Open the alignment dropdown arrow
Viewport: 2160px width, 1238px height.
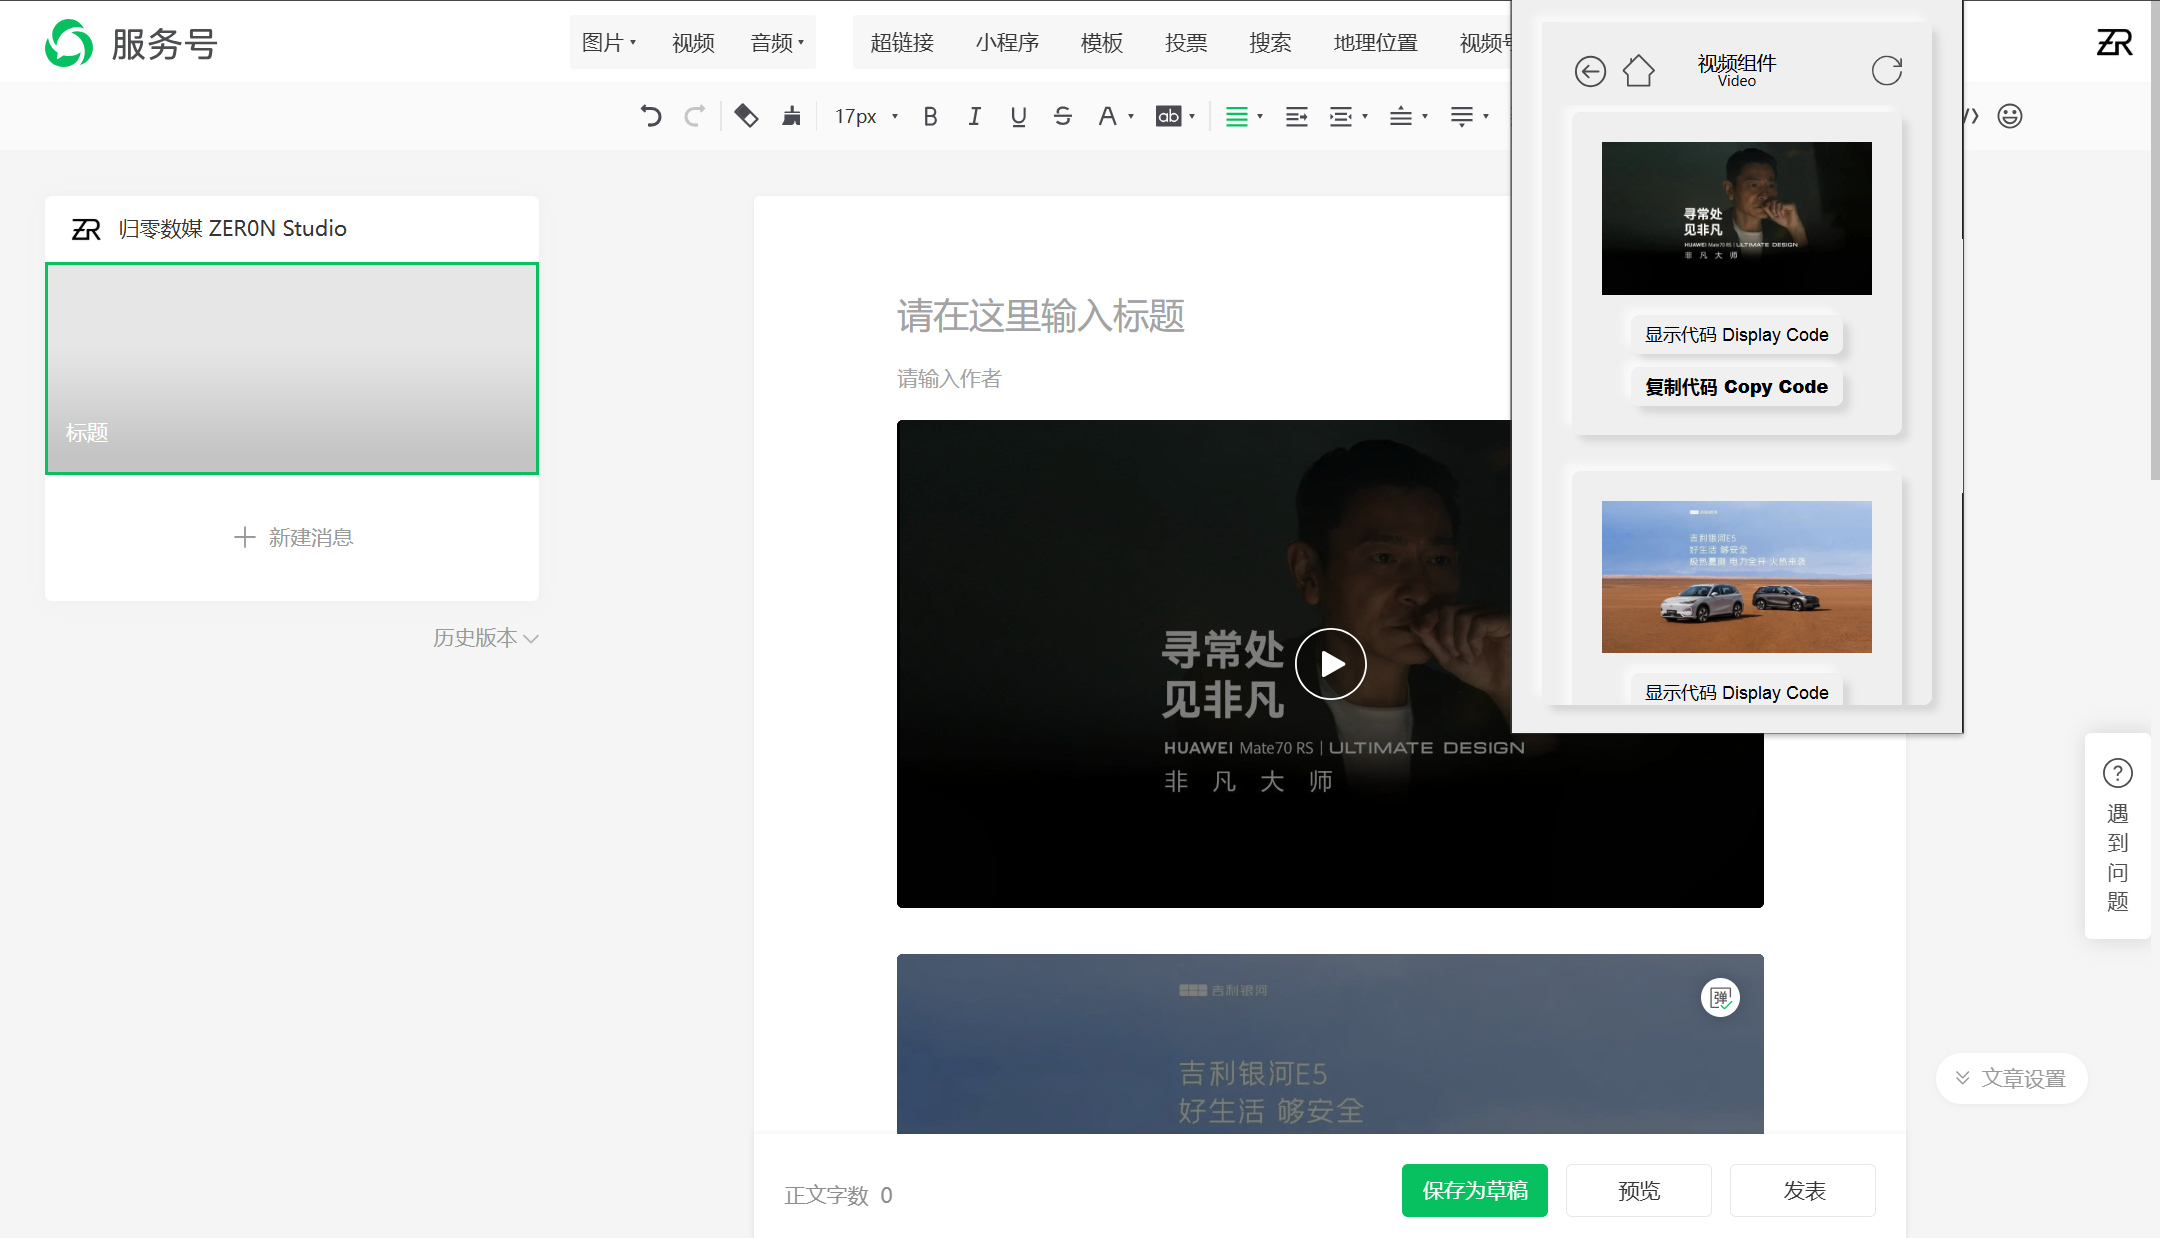[x=1260, y=117]
